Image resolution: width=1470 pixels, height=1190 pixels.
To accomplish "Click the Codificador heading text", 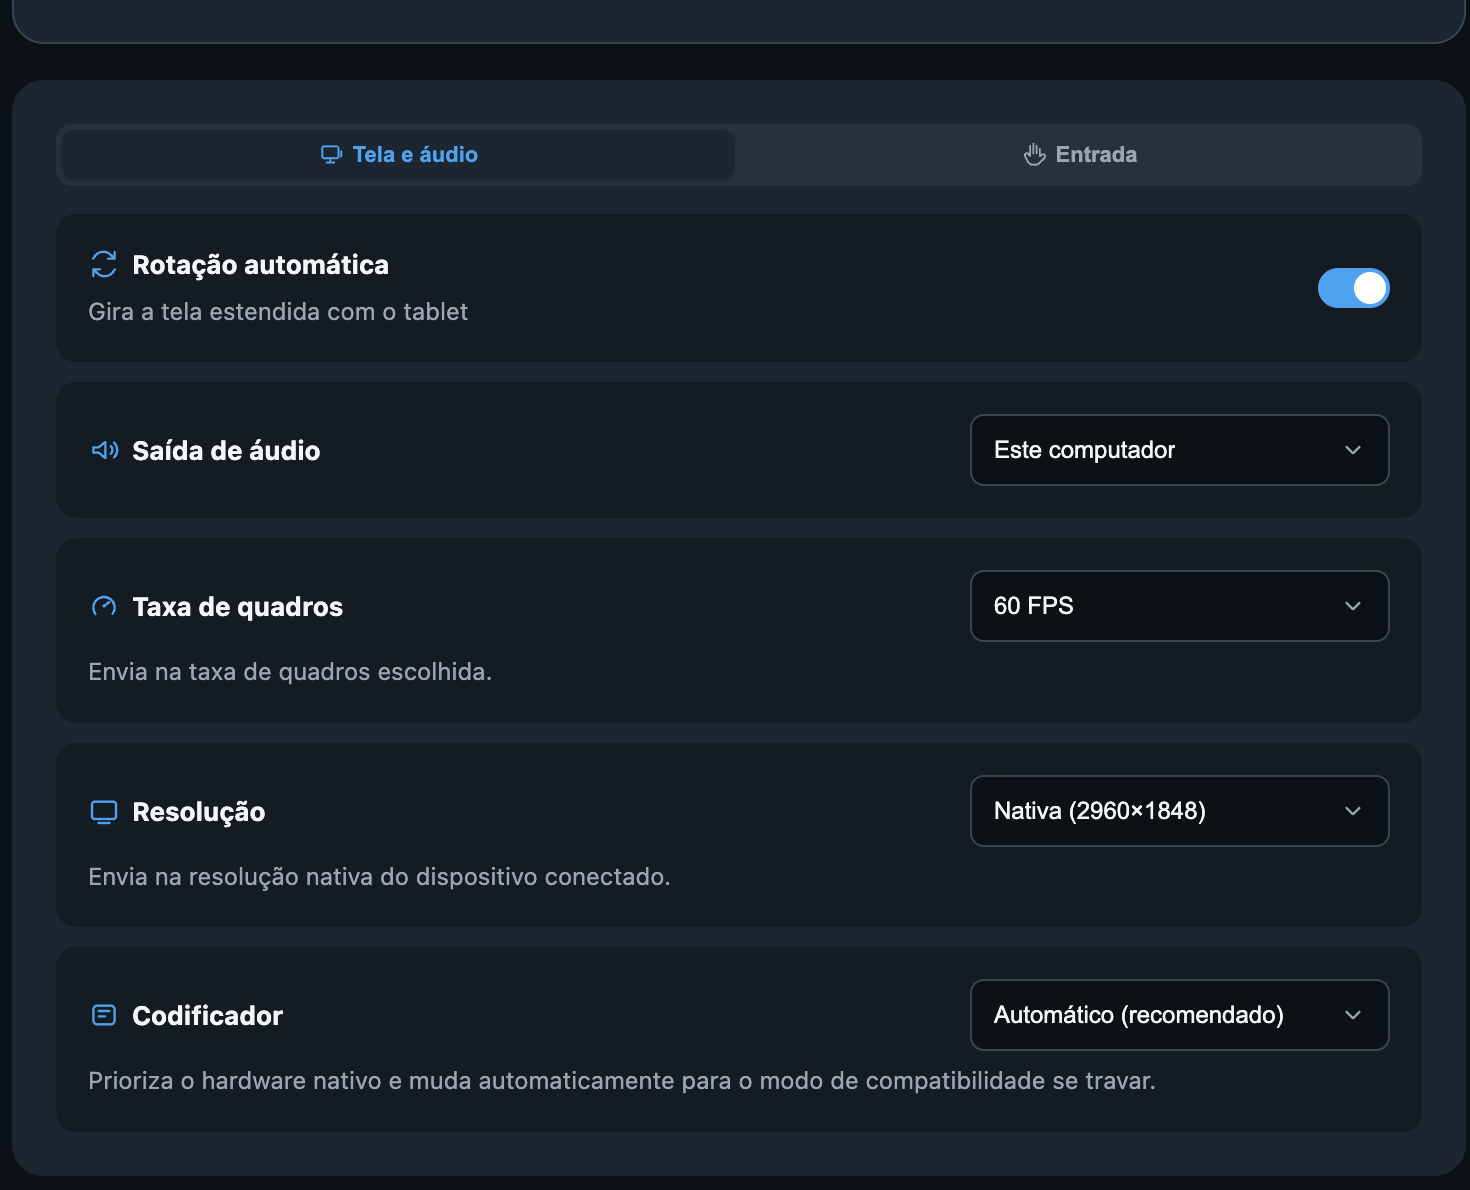I will [207, 1016].
